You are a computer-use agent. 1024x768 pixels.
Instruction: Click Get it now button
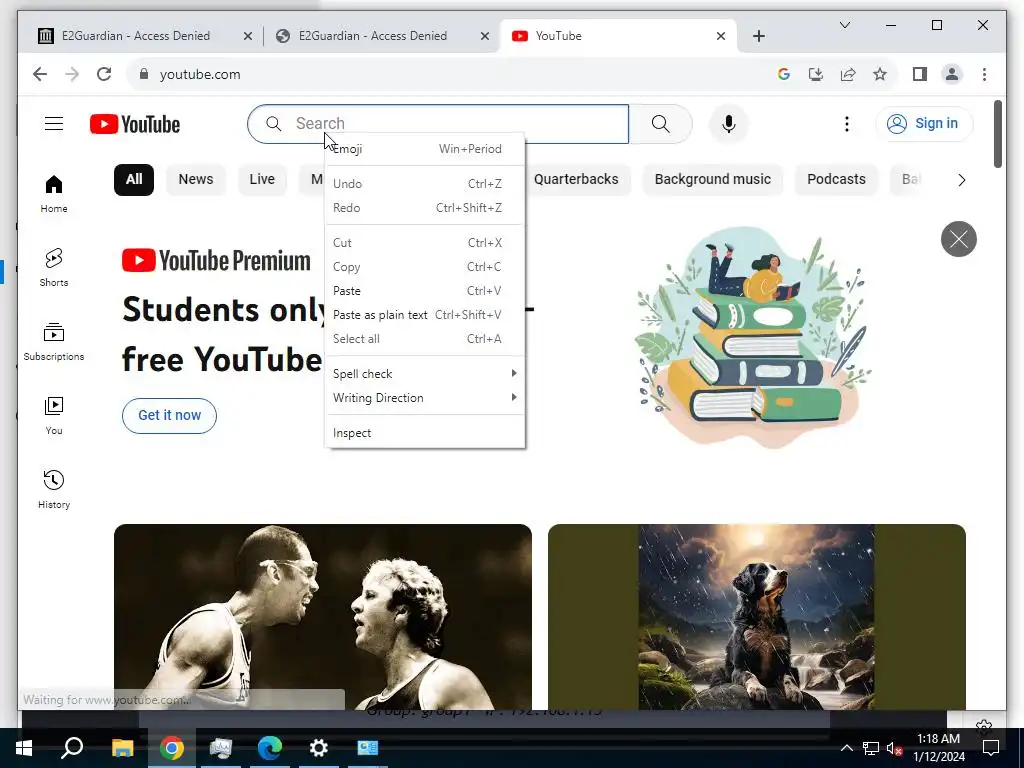click(169, 415)
